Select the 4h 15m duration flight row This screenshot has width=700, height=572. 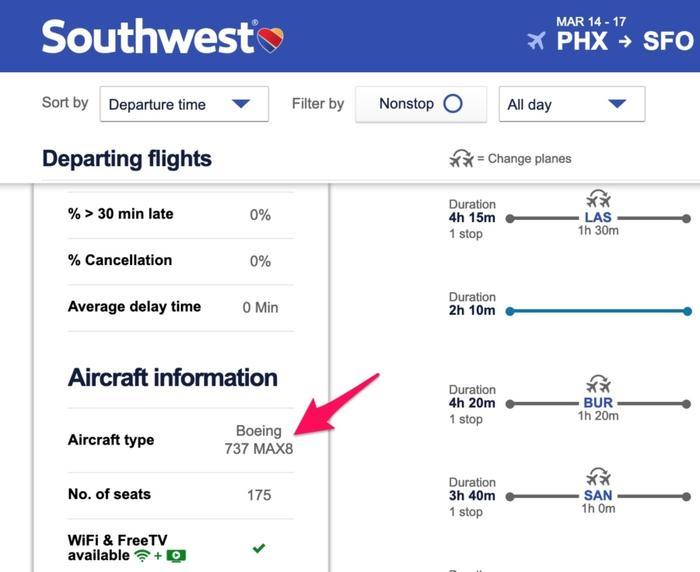(x=570, y=218)
